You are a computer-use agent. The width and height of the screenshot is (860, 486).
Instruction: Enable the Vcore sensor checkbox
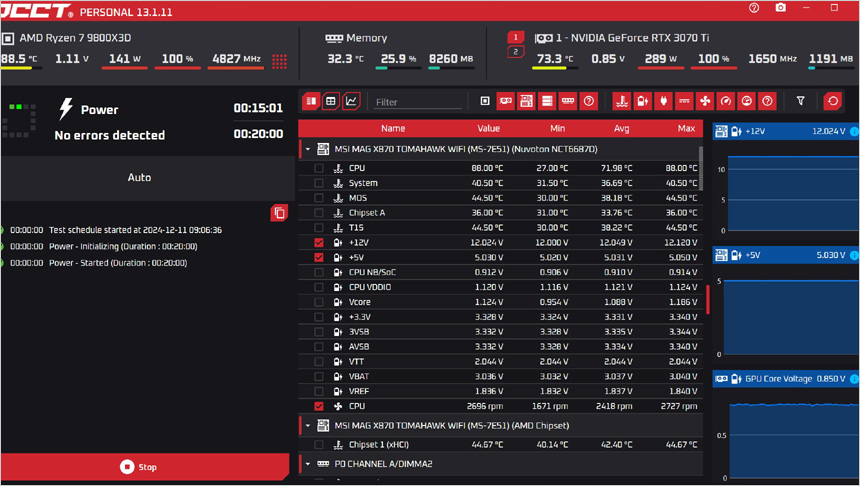pos(319,302)
